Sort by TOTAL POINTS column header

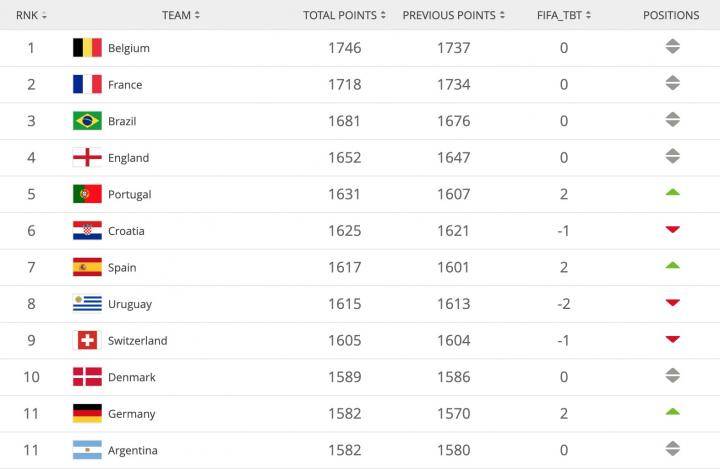point(345,15)
